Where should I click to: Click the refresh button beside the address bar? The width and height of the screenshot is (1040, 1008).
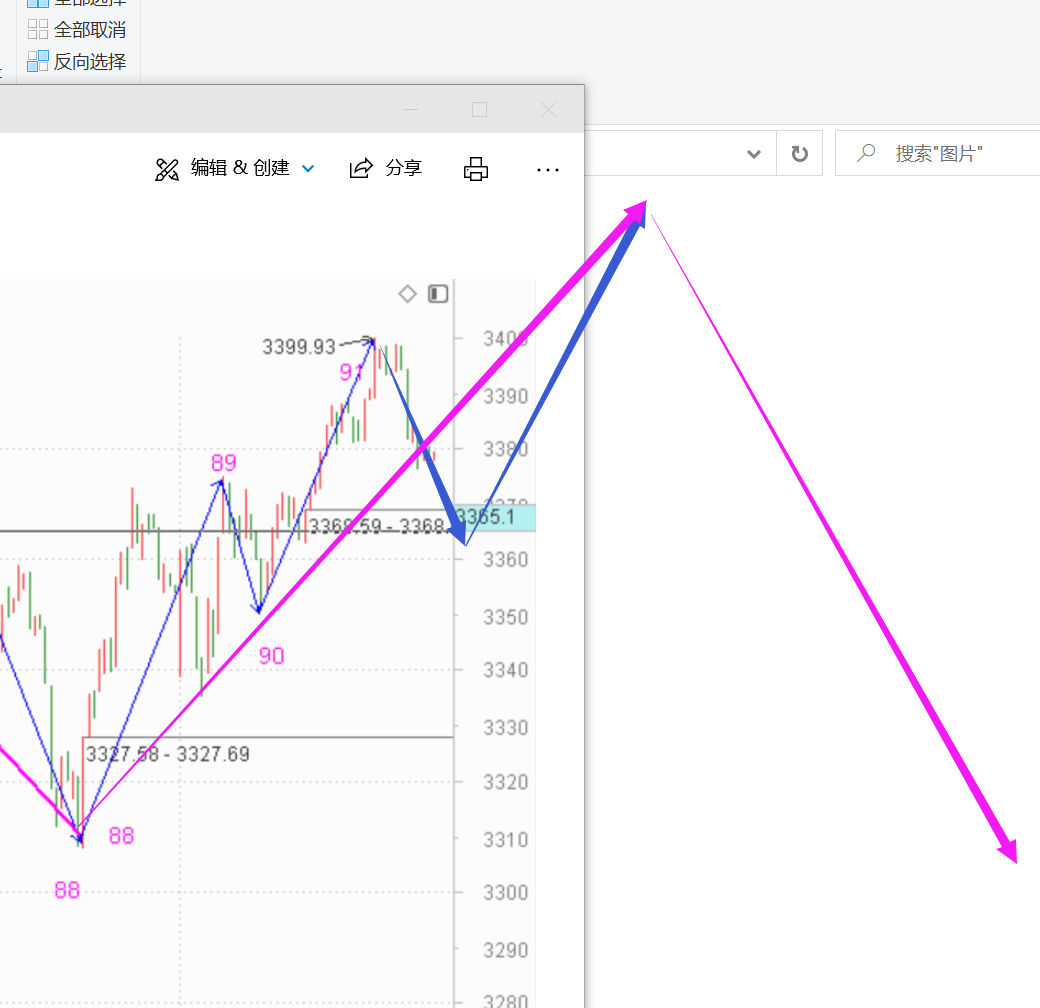pyautogui.click(x=799, y=154)
